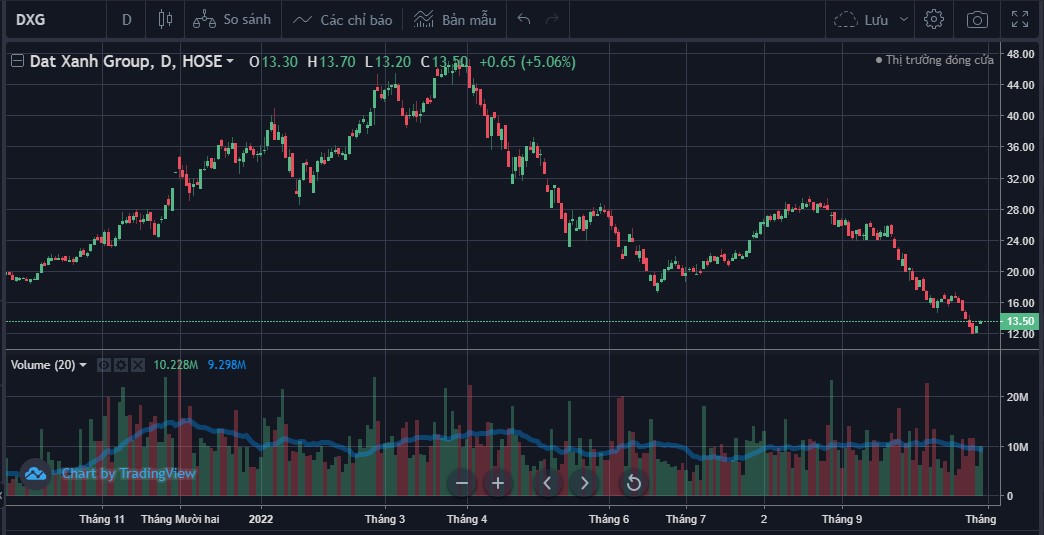
Task: Open the candlestick chart style selector
Action: point(166,19)
